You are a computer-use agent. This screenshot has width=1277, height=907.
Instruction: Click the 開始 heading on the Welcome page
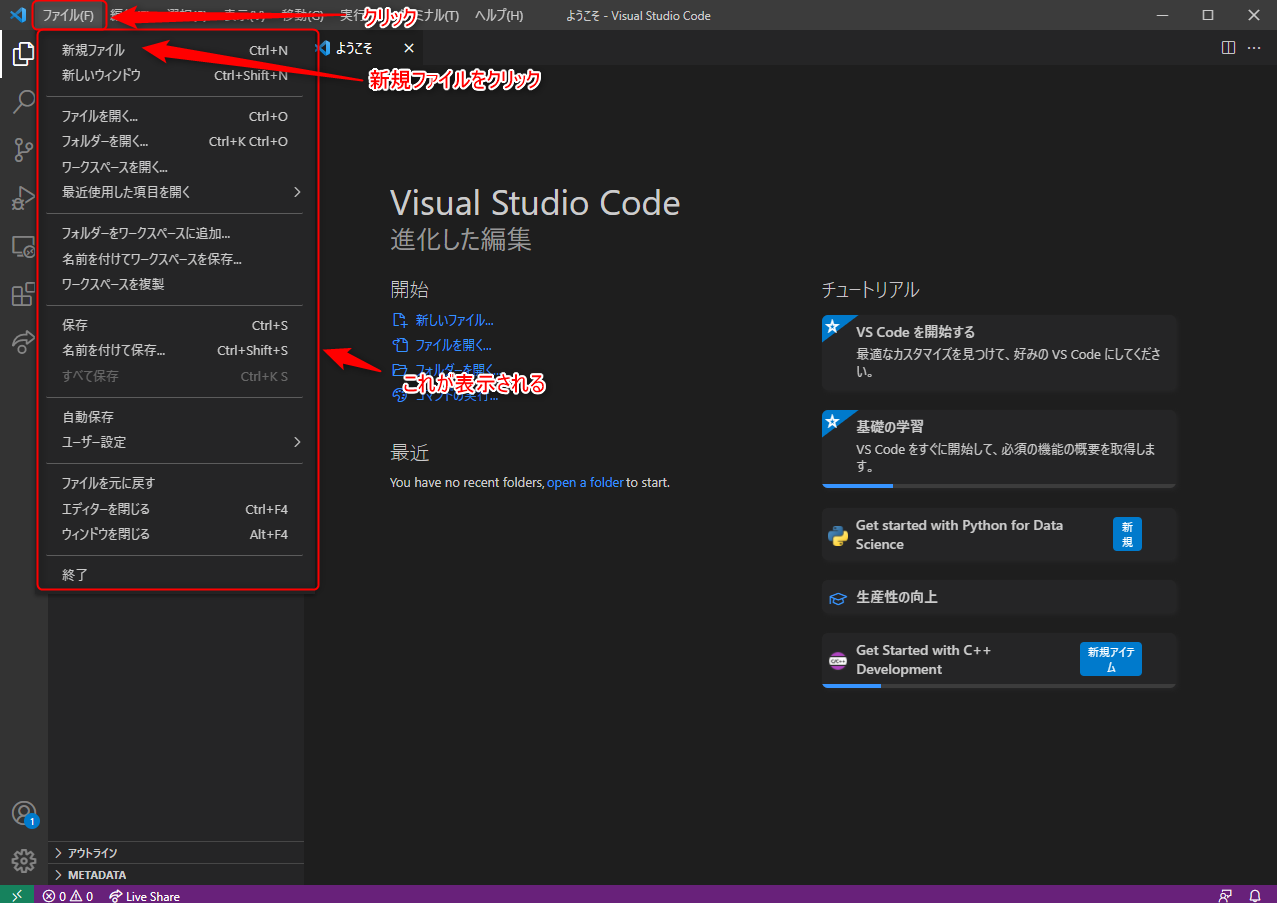click(x=410, y=290)
